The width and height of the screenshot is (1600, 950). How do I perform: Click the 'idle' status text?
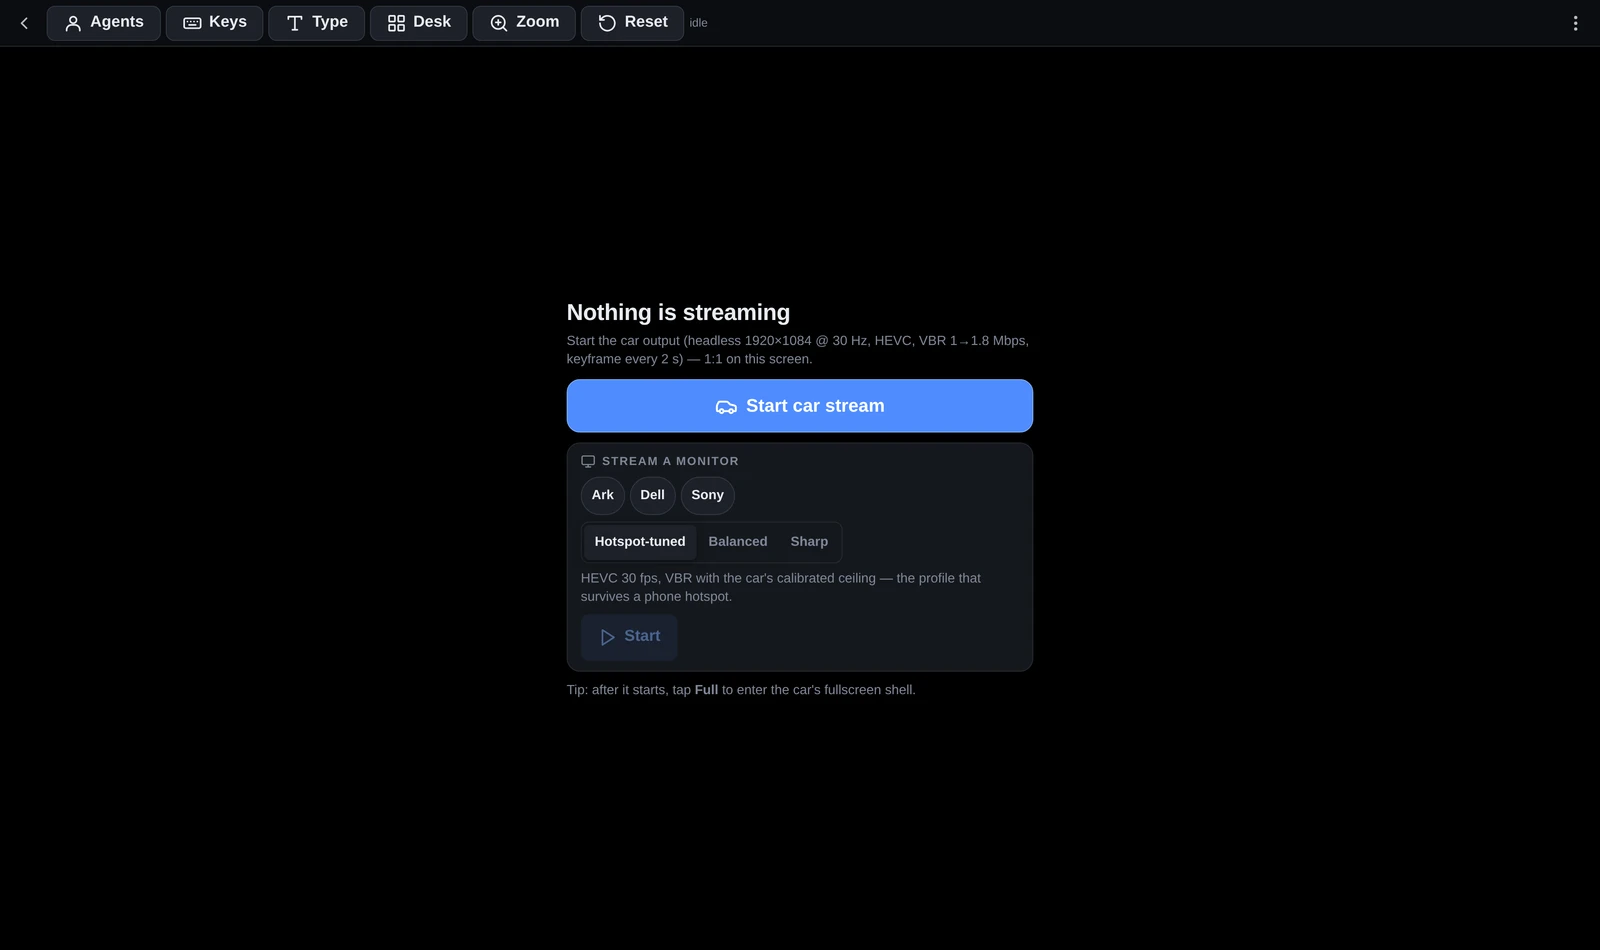coord(698,23)
